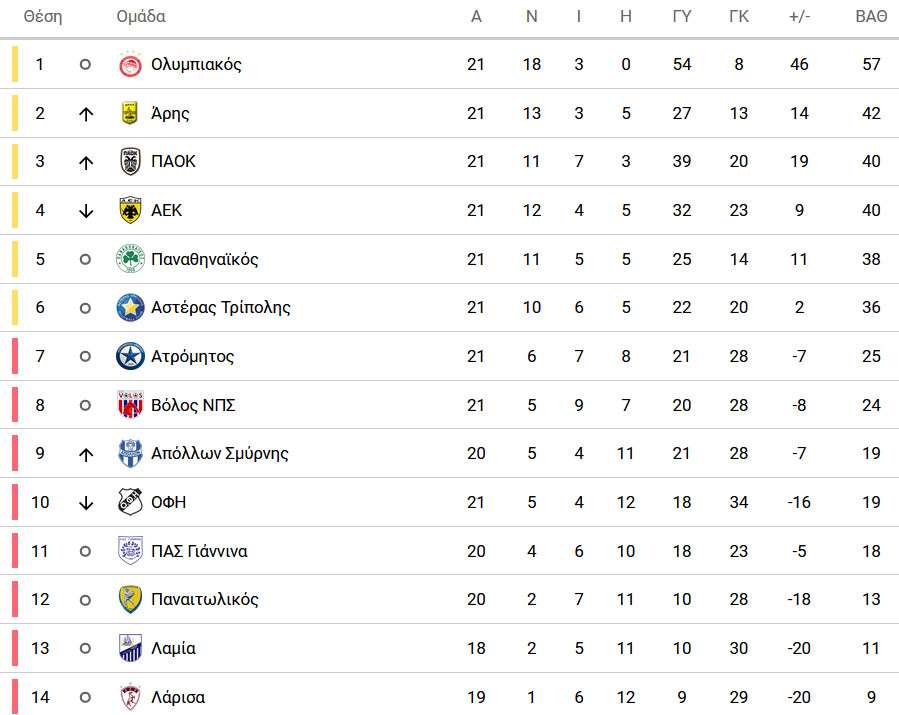This screenshot has width=899, height=715.
Task: Open the Λαμία team name link
Action: pyautogui.click(x=173, y=648)
